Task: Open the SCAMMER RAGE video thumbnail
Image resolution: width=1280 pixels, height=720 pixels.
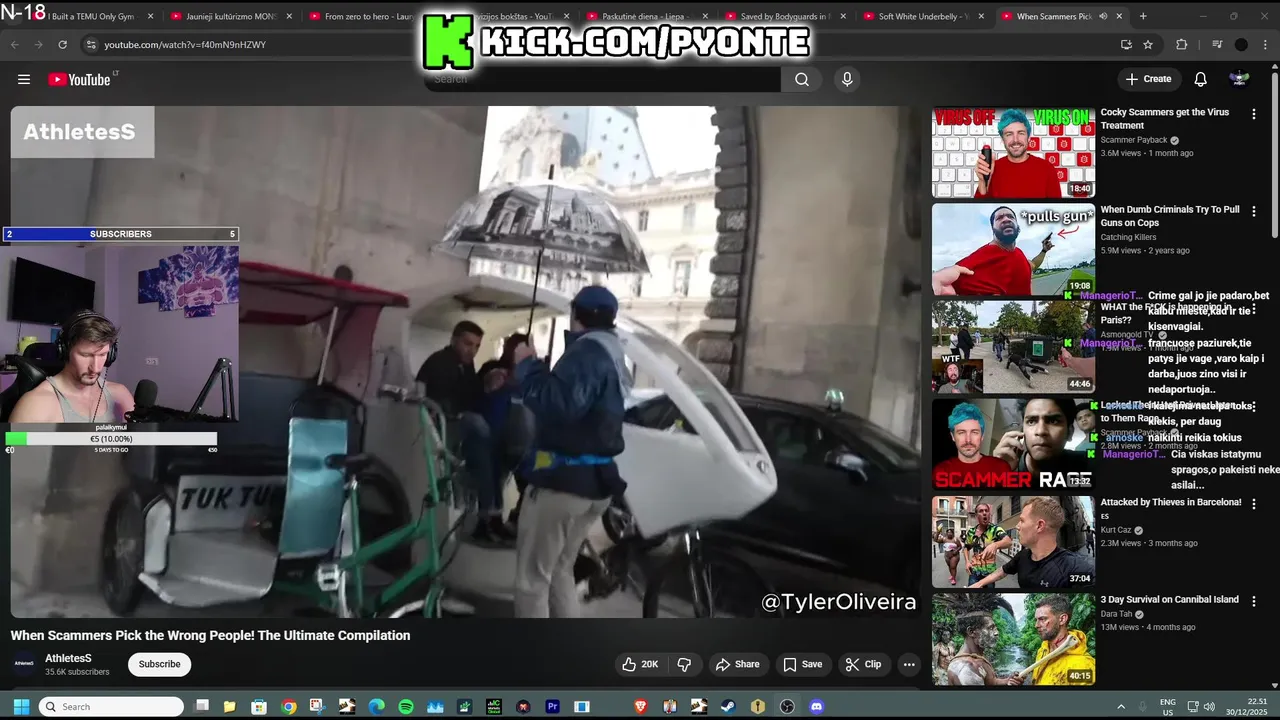Action: (1013, 444)
